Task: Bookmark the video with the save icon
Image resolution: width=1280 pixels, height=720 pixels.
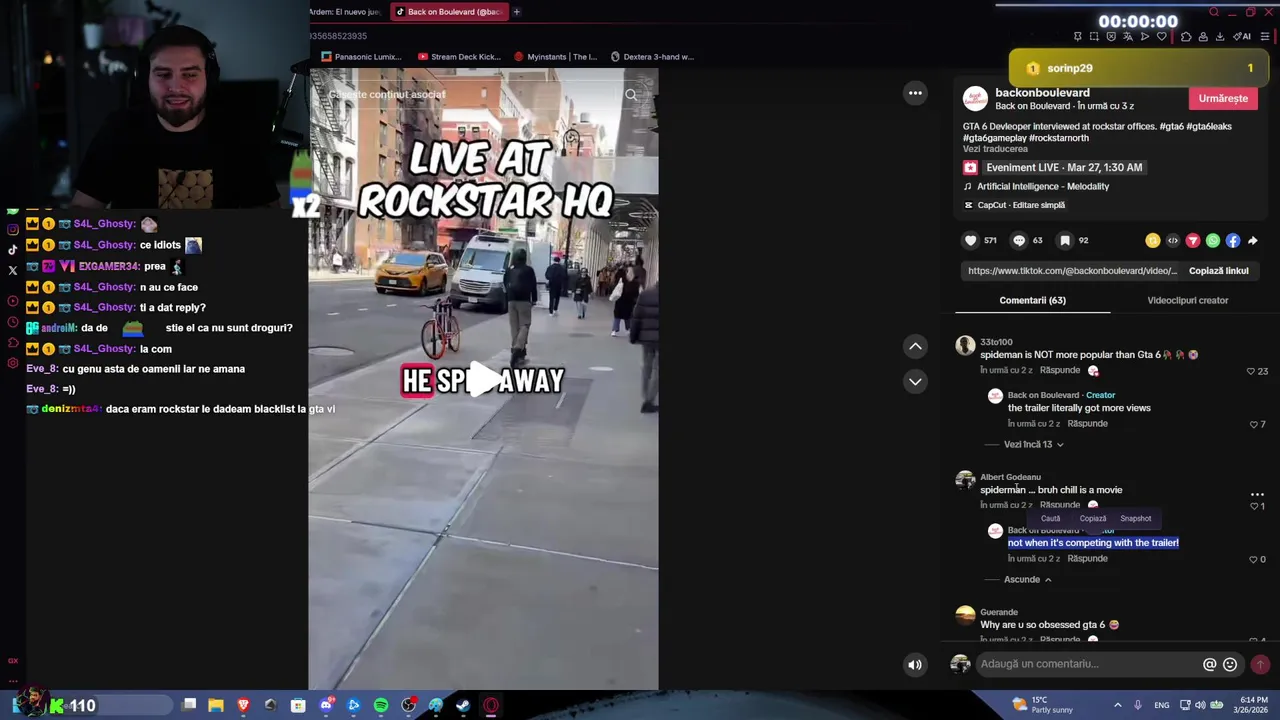Action: 1065,240
